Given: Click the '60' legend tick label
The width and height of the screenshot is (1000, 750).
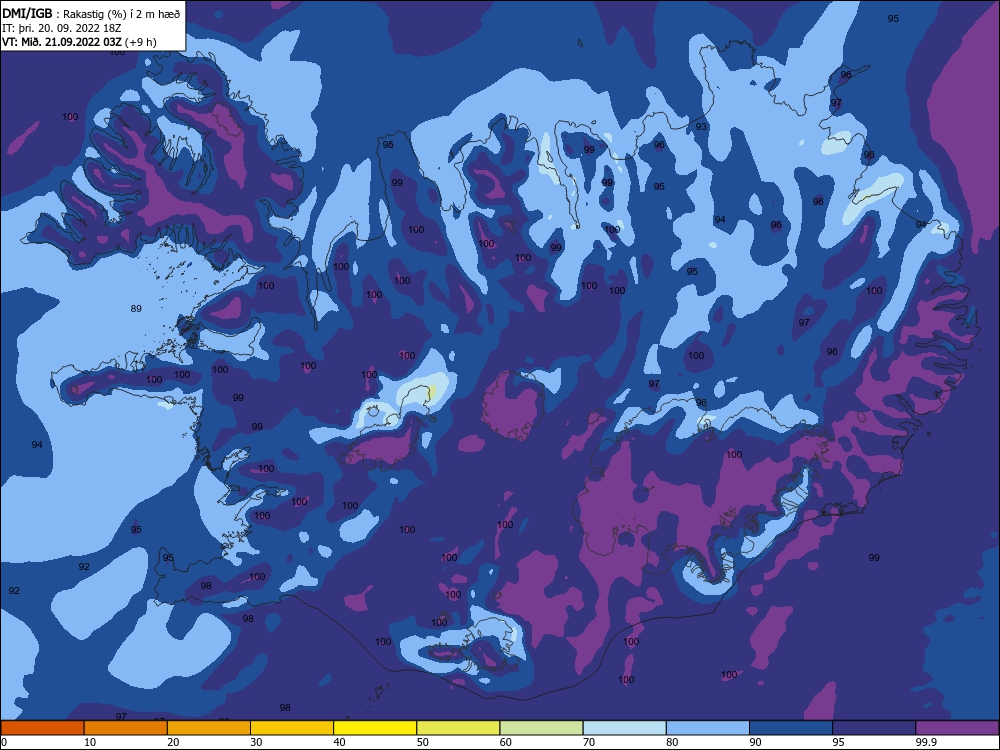Looking at the screenshot, I should pos(506,742).
